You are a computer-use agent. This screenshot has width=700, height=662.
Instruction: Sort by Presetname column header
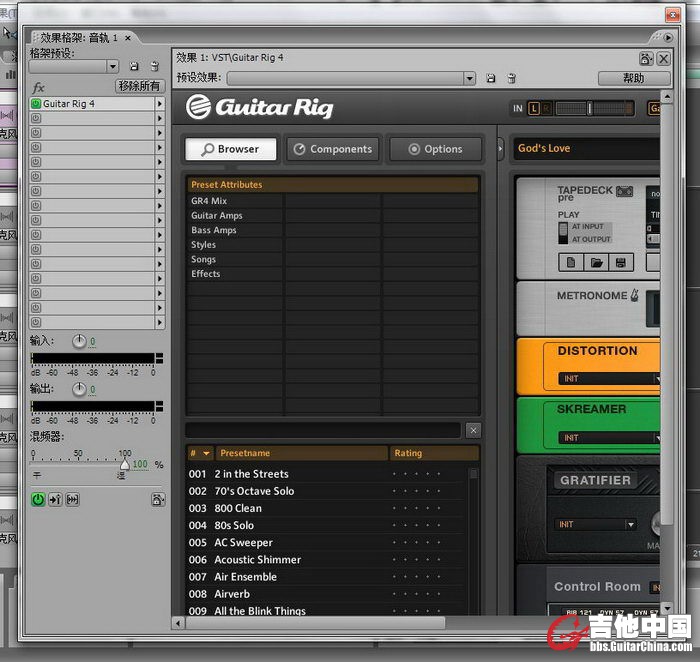(302, 453)
